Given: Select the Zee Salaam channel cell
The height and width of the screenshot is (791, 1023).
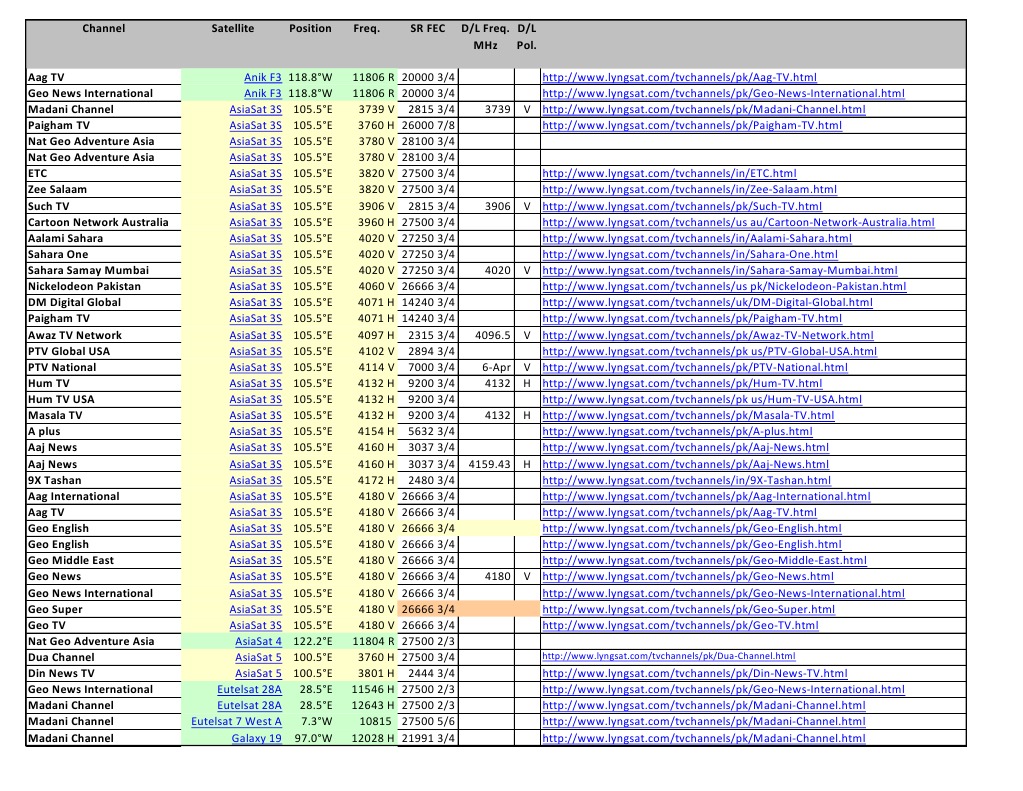Looking at the screenshot, I should (103, 189).
